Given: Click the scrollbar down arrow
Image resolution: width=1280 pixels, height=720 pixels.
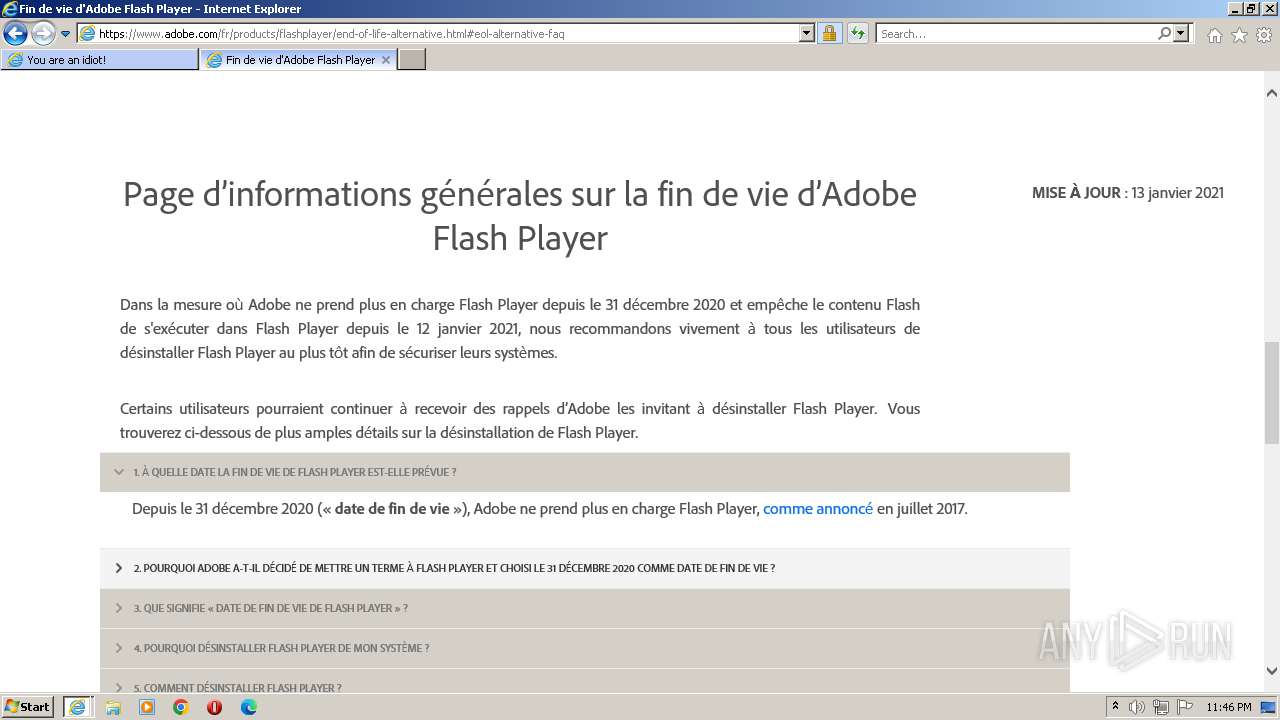Looking at the screenshot, I should [1271, 671].
